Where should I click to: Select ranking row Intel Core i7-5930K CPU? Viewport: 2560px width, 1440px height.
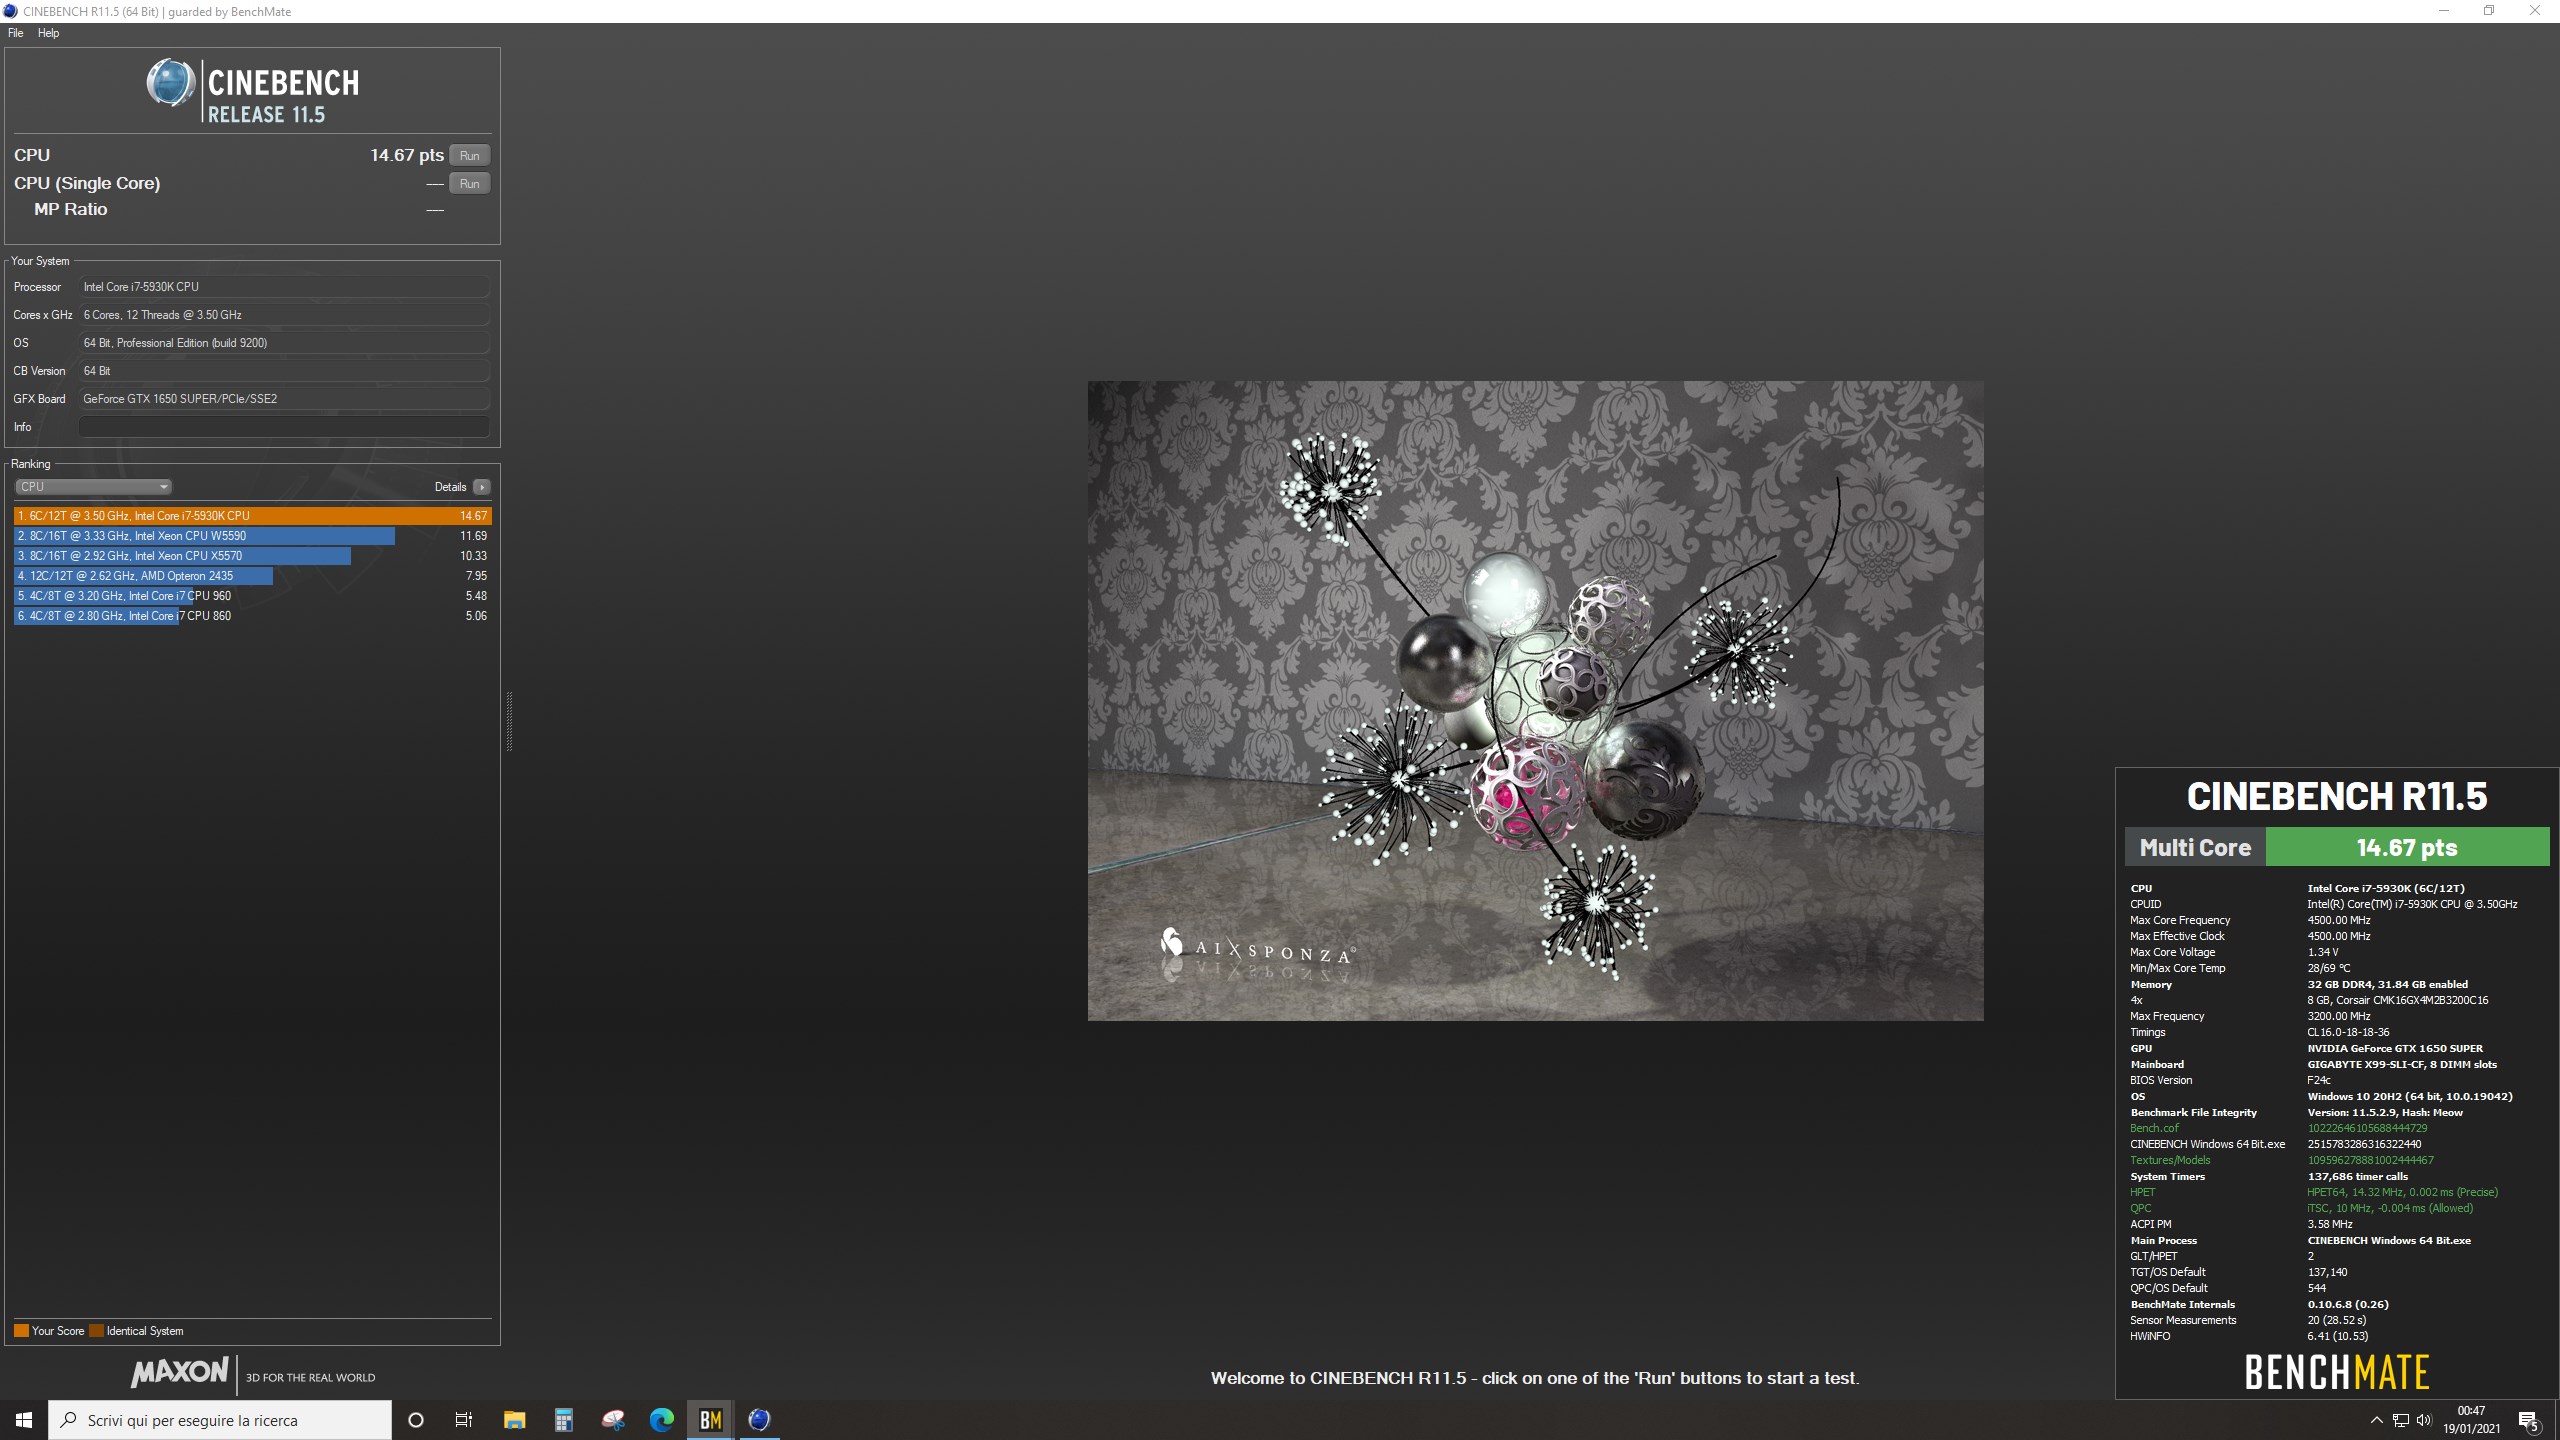click(253, 516)
